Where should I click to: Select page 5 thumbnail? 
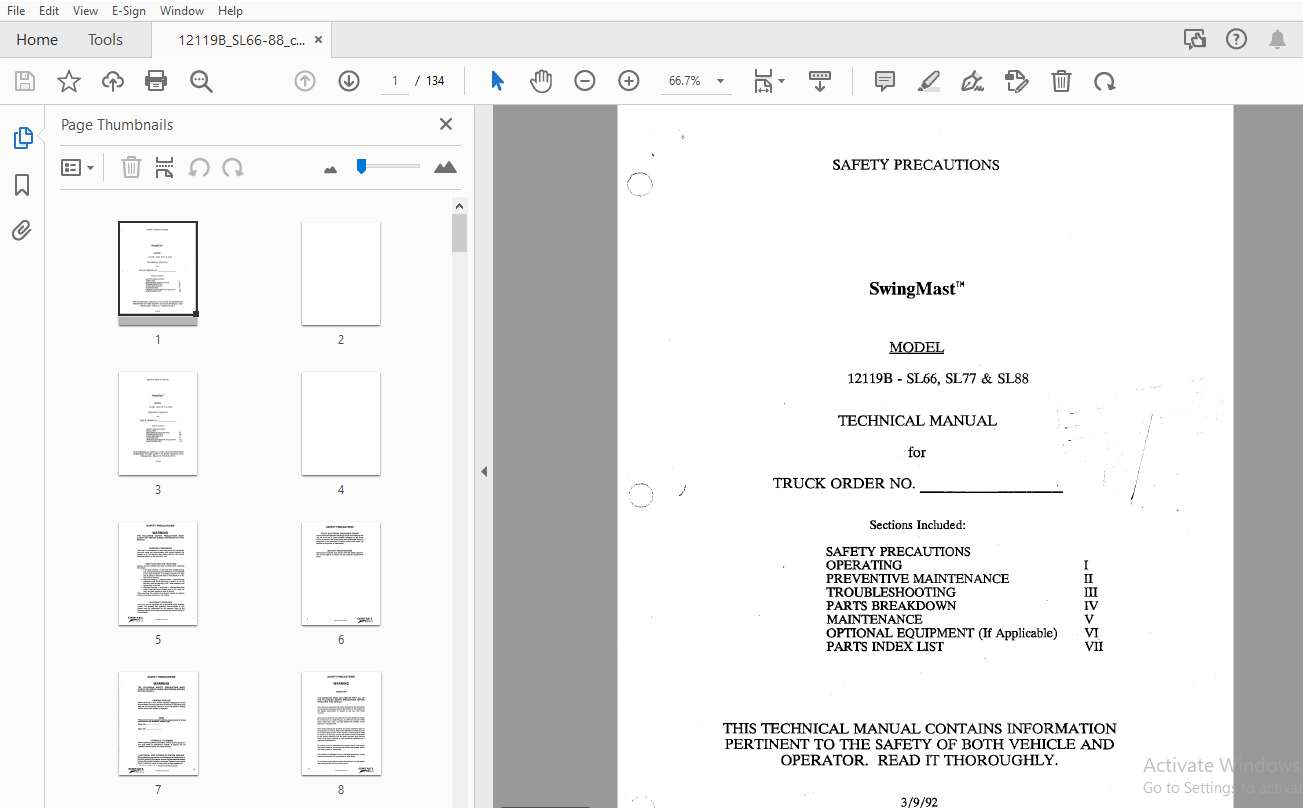pos(158,574)
